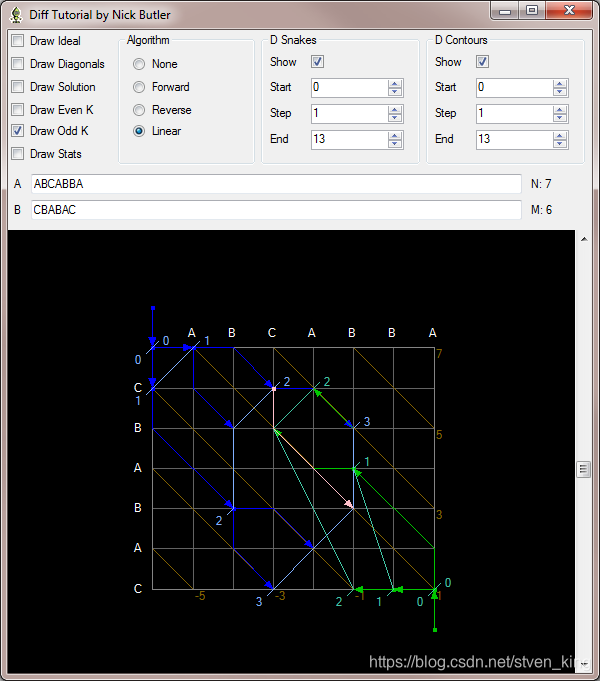Viewport: 600px width, 681px height.
Task: Maximize the Diff Tutorial window
Action: [x=532, y=11]
